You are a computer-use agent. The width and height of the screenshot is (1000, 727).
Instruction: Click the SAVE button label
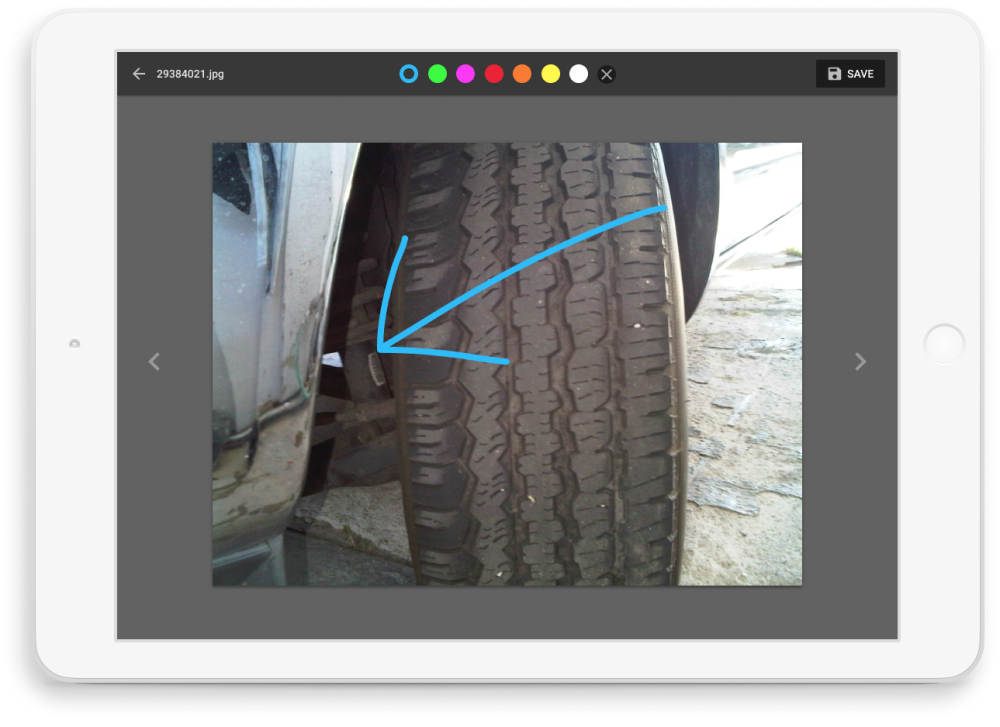[860, 74]
